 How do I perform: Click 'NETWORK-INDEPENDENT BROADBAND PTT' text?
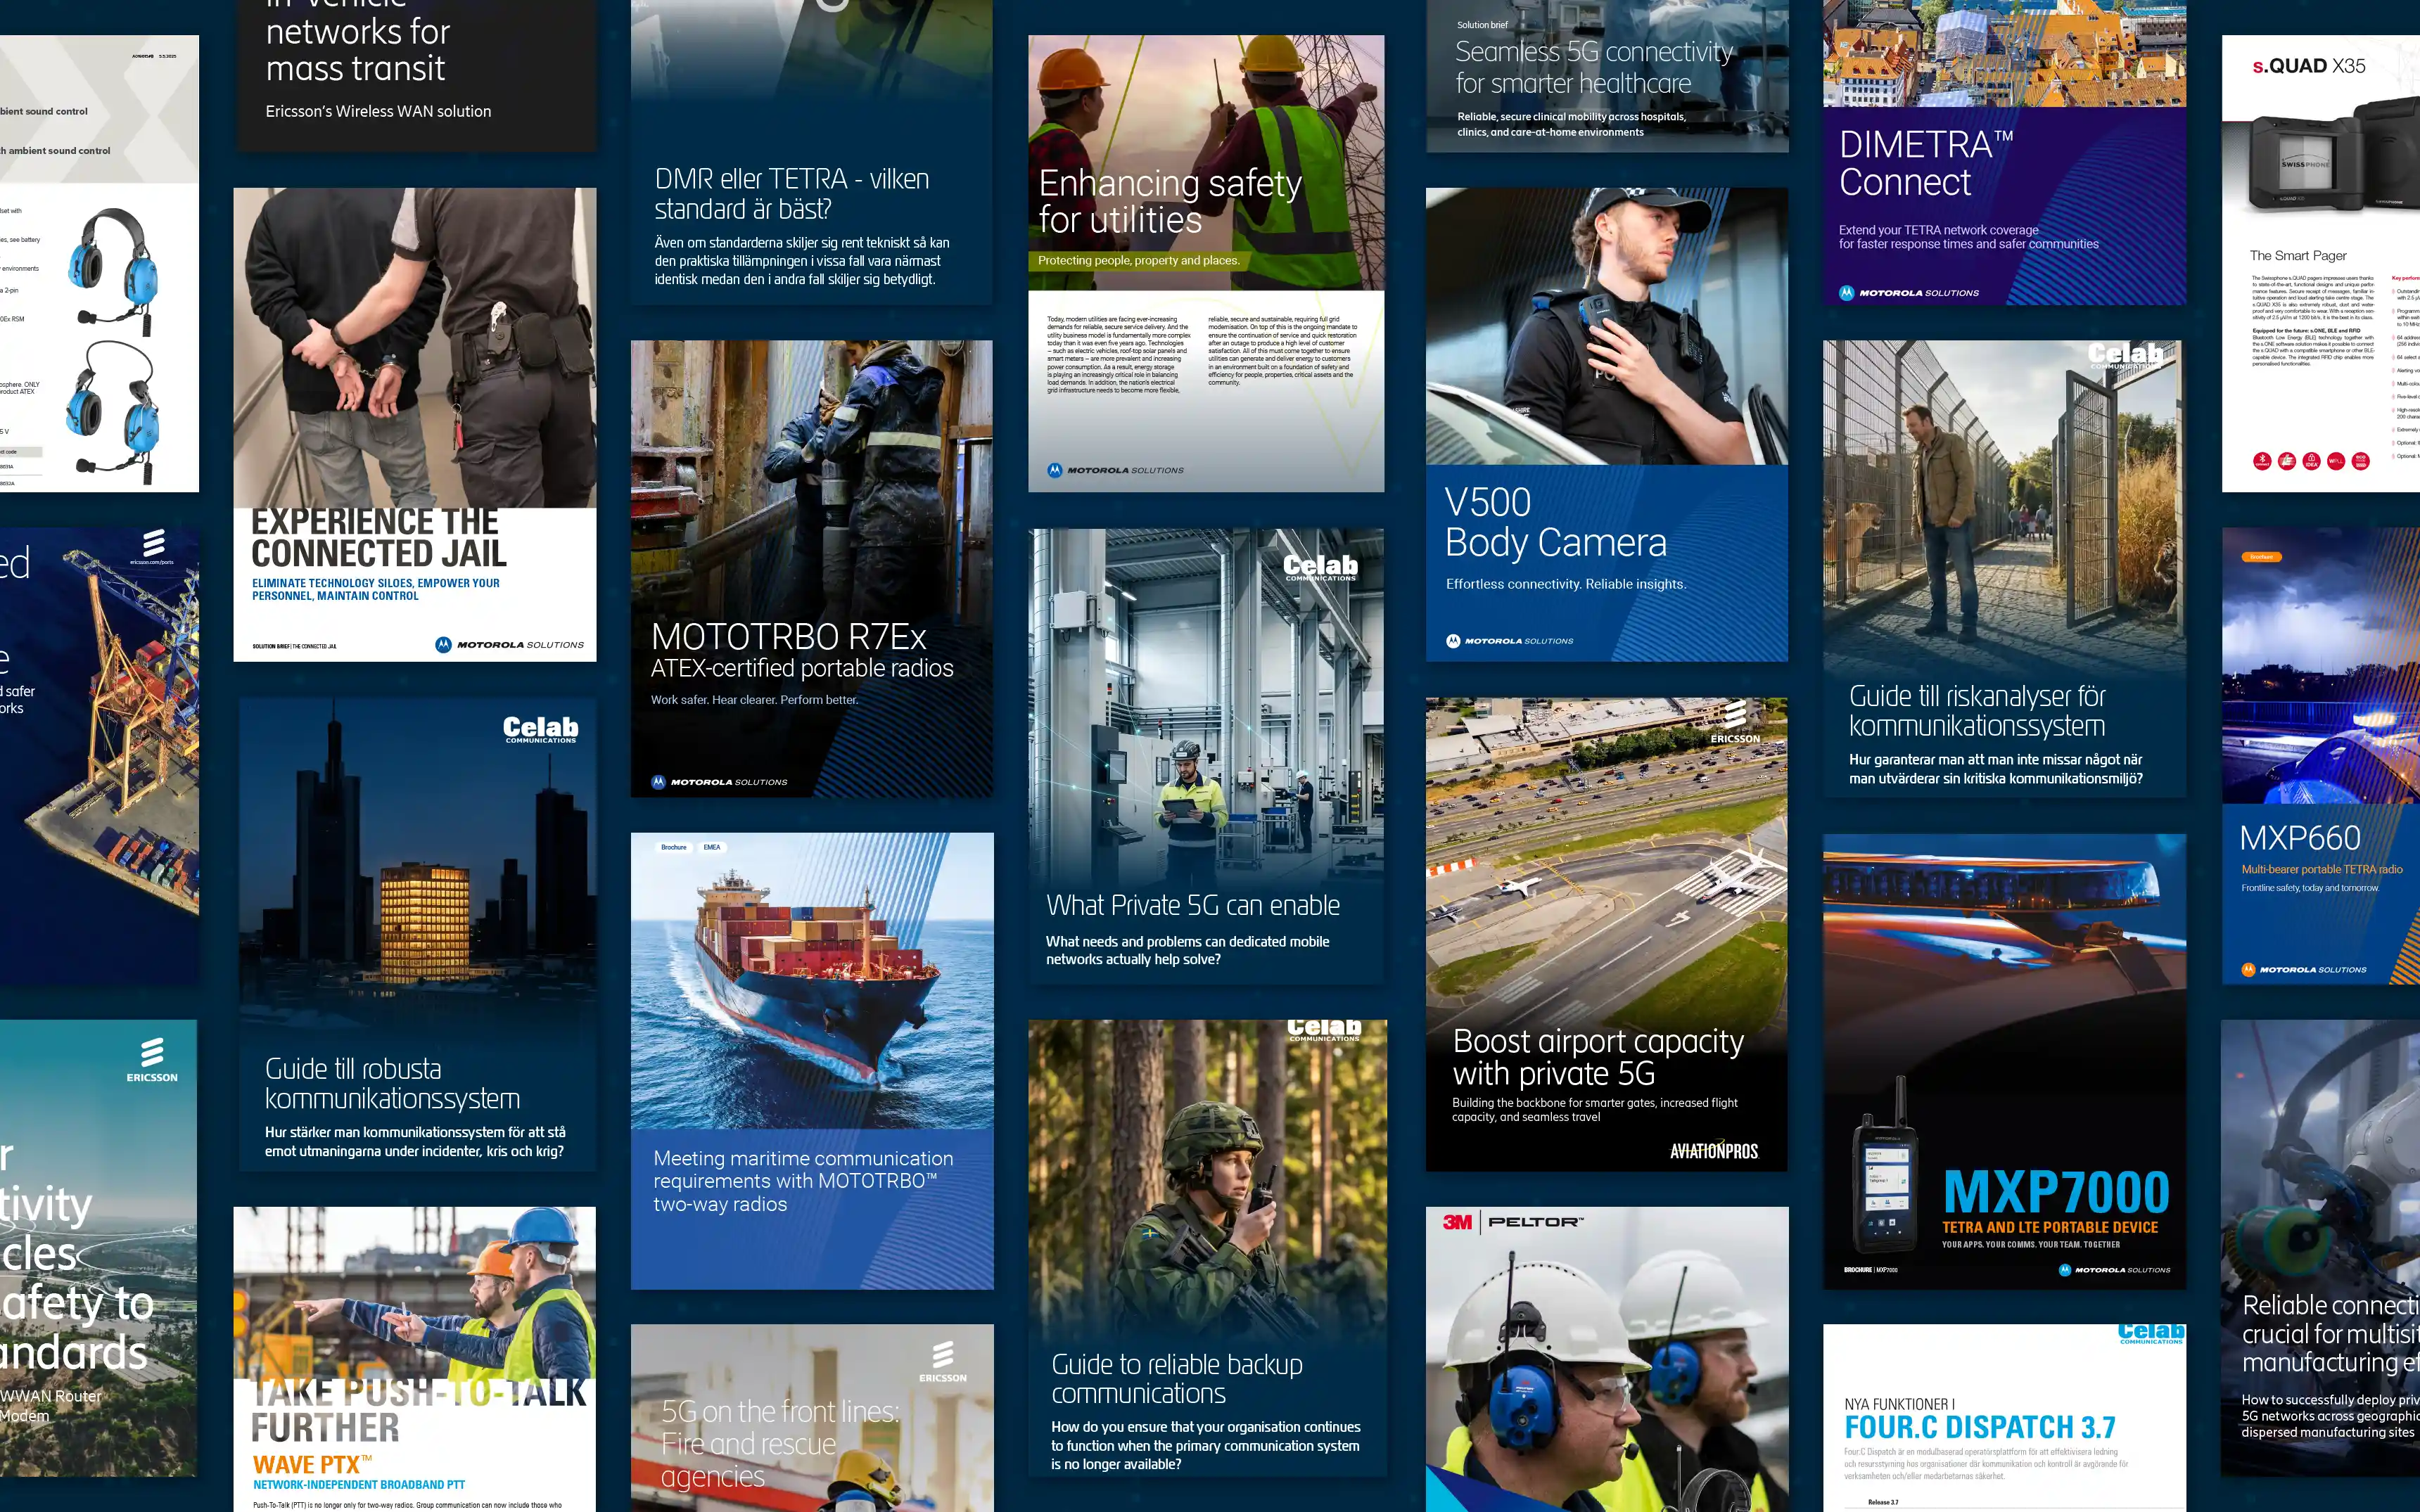click(359, 1485)
